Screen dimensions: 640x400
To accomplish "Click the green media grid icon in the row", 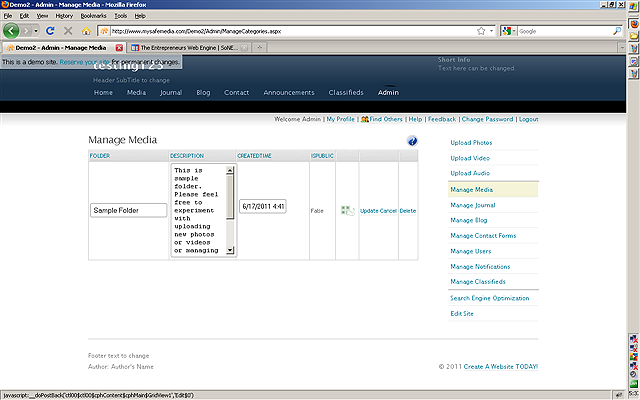I will (347, 211).
